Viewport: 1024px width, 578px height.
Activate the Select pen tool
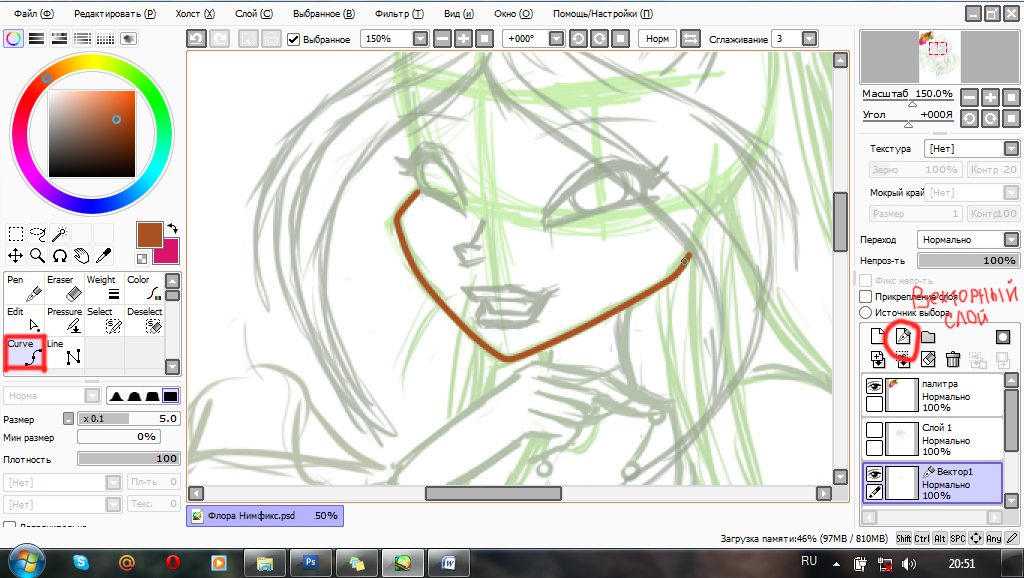point(104,320)
